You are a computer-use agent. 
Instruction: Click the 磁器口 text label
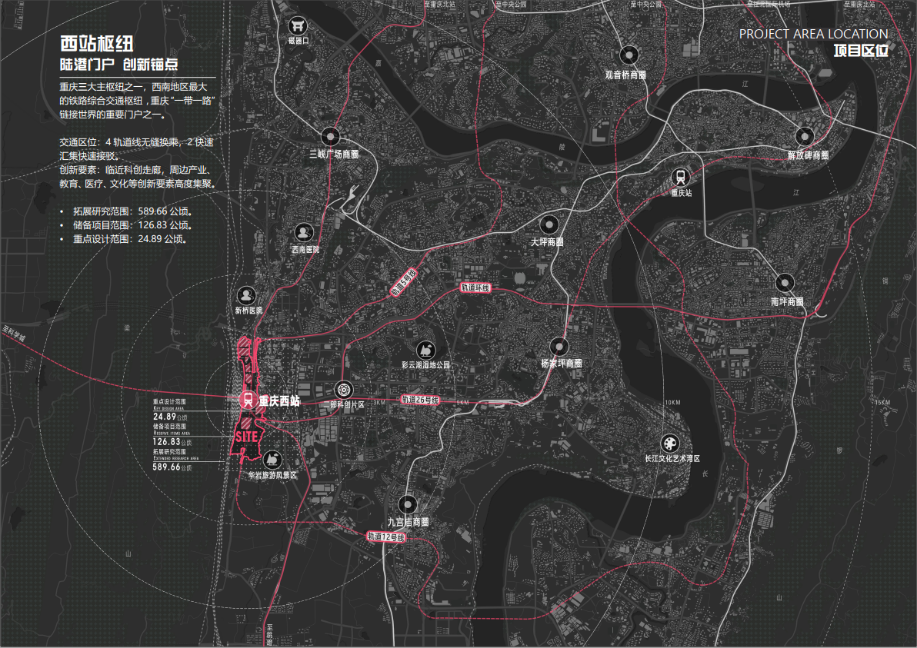(298, 41)
